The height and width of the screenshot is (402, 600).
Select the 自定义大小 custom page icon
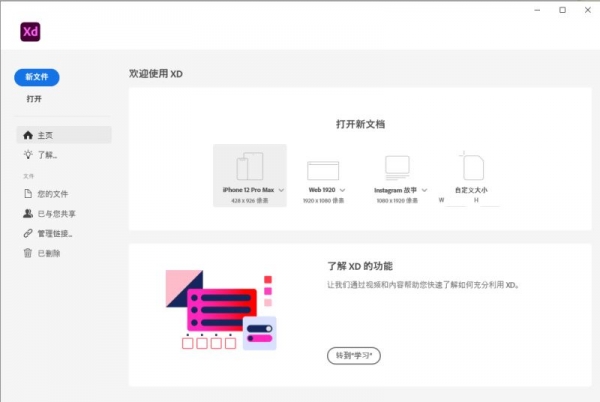[x=472, y=166]
